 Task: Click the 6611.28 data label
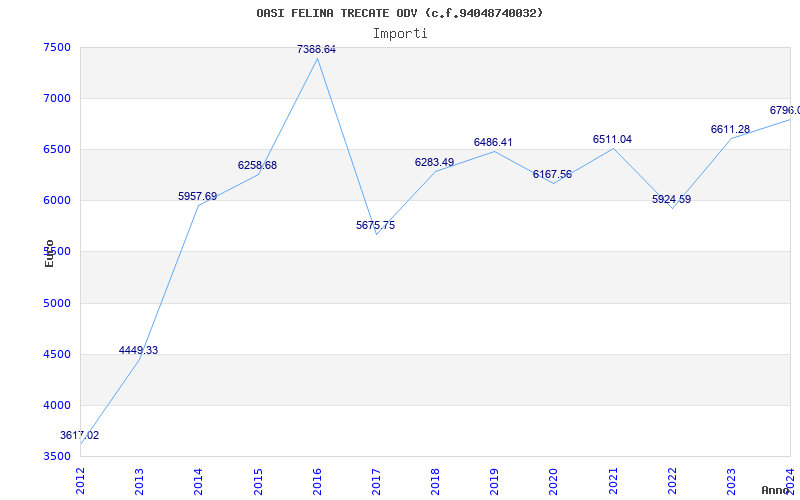730,129
